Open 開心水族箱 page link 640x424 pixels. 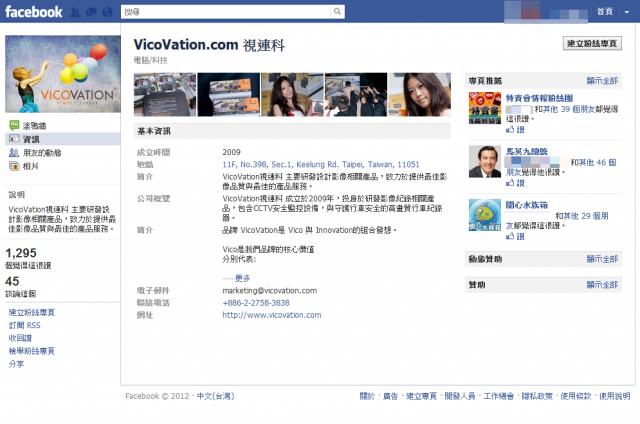coord(527,205)
